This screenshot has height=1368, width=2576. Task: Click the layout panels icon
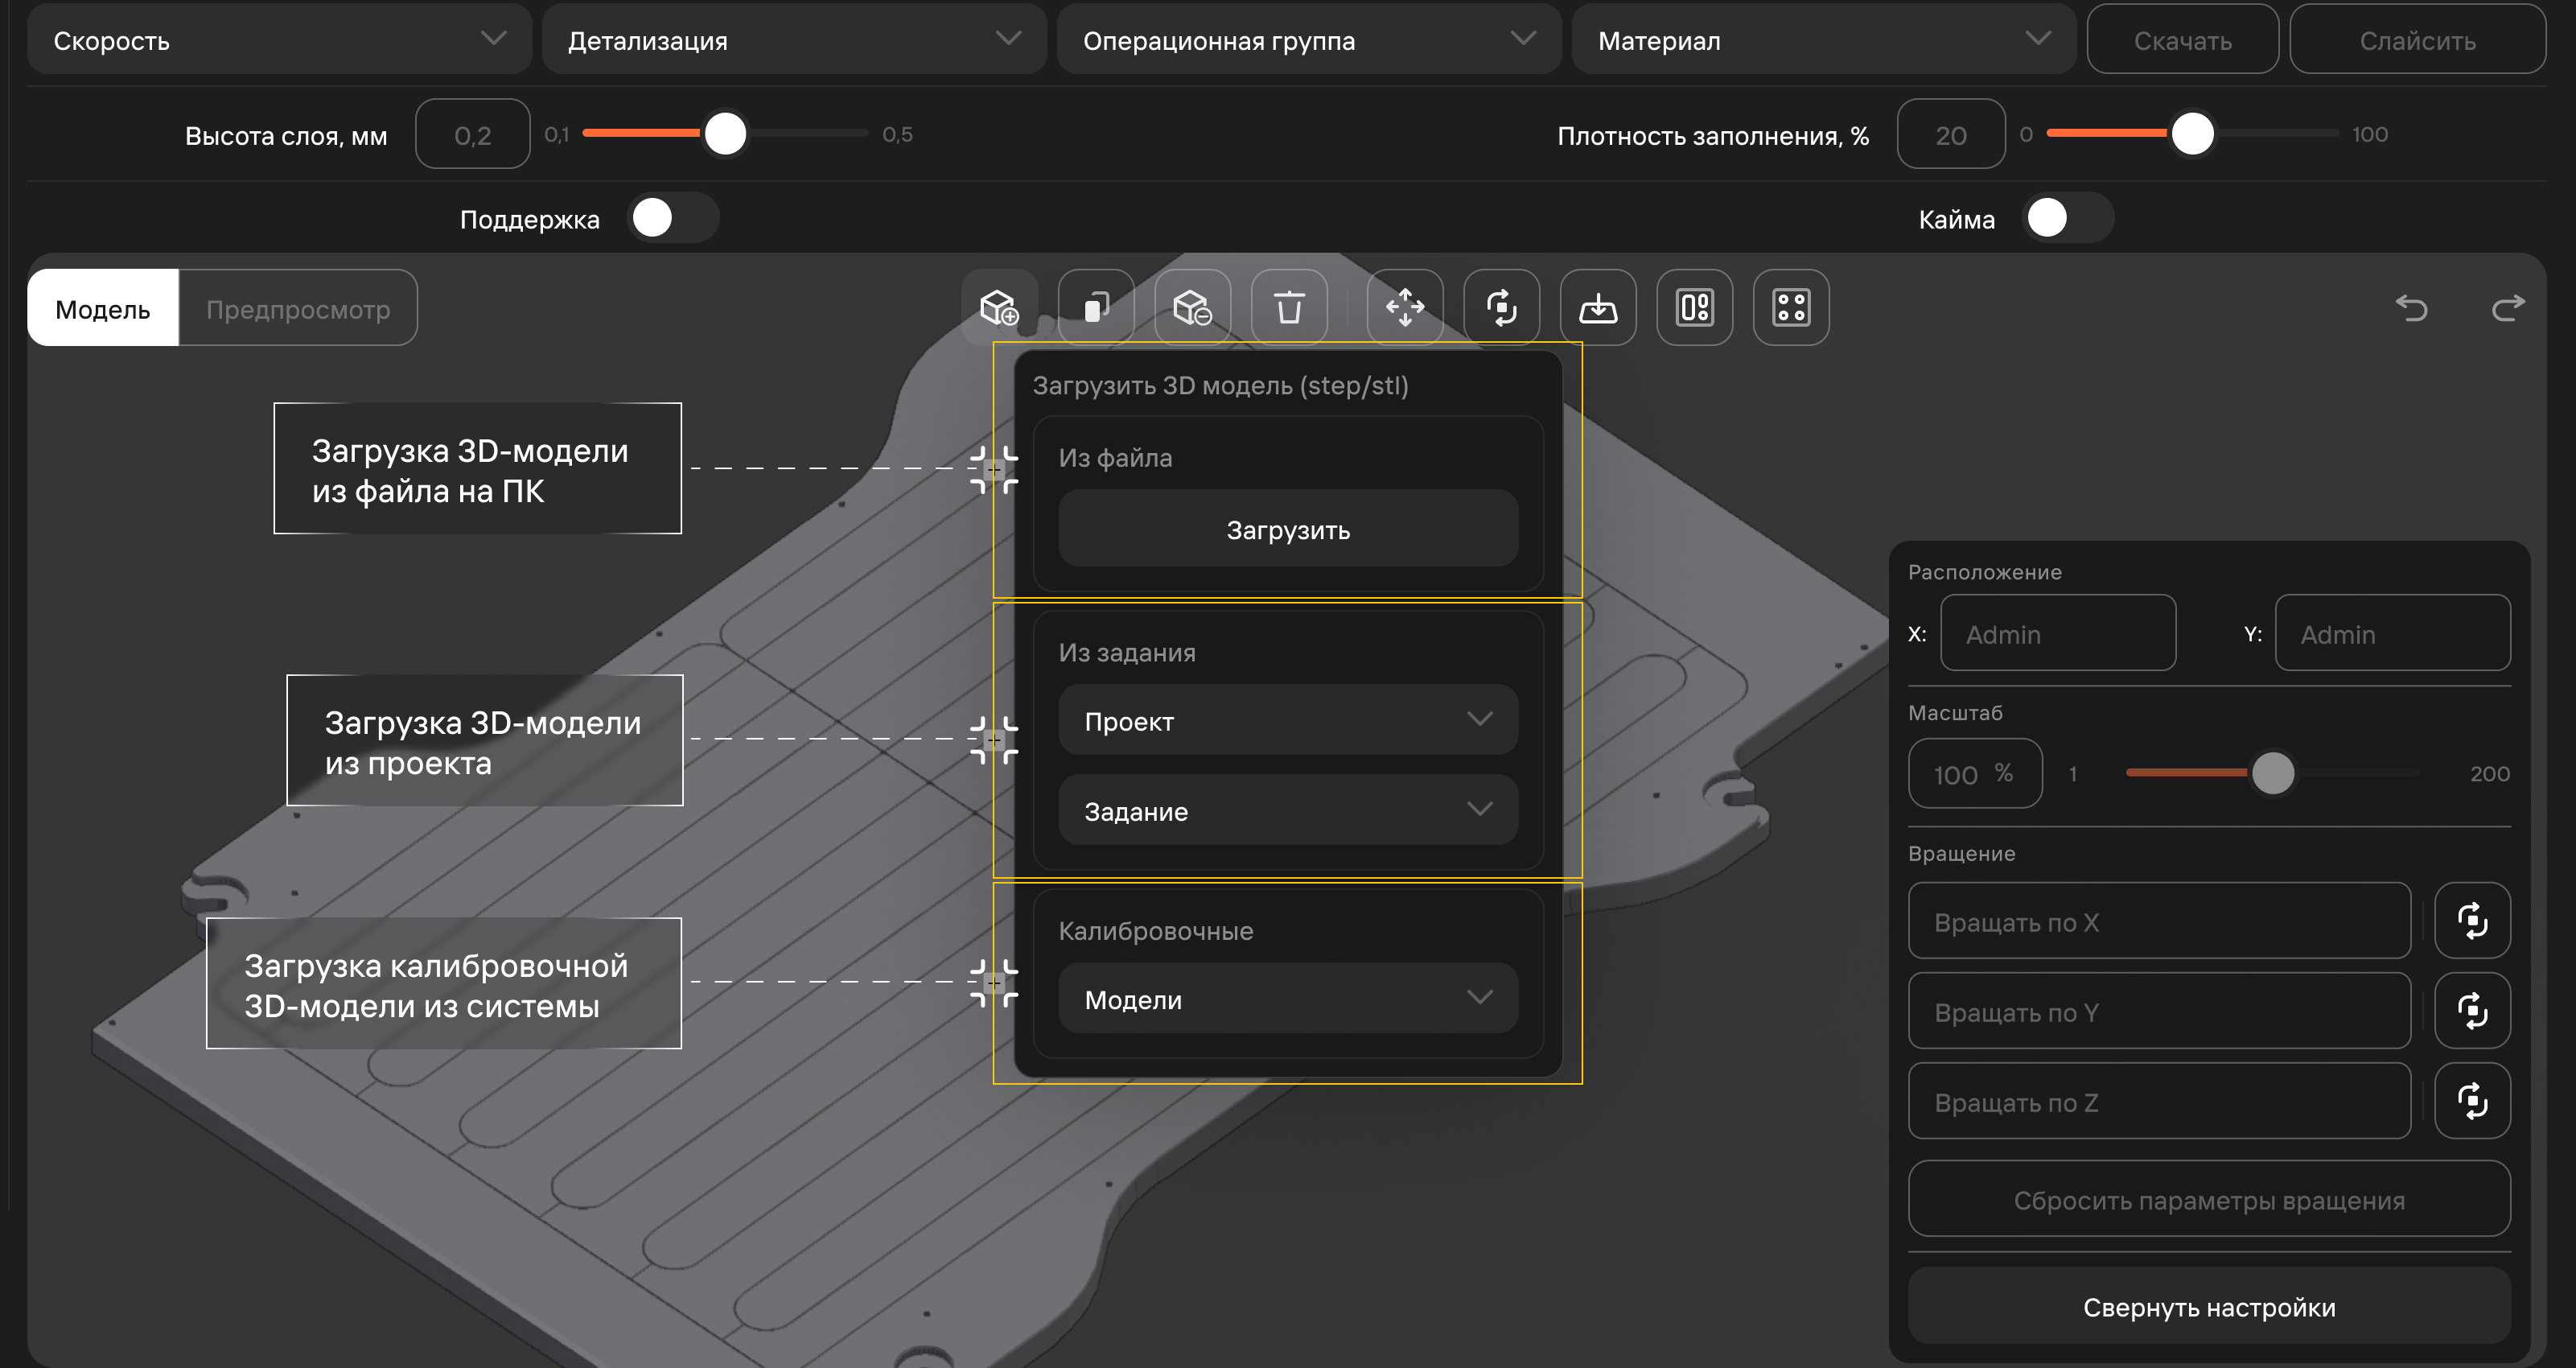click(x=1695, y=307)
